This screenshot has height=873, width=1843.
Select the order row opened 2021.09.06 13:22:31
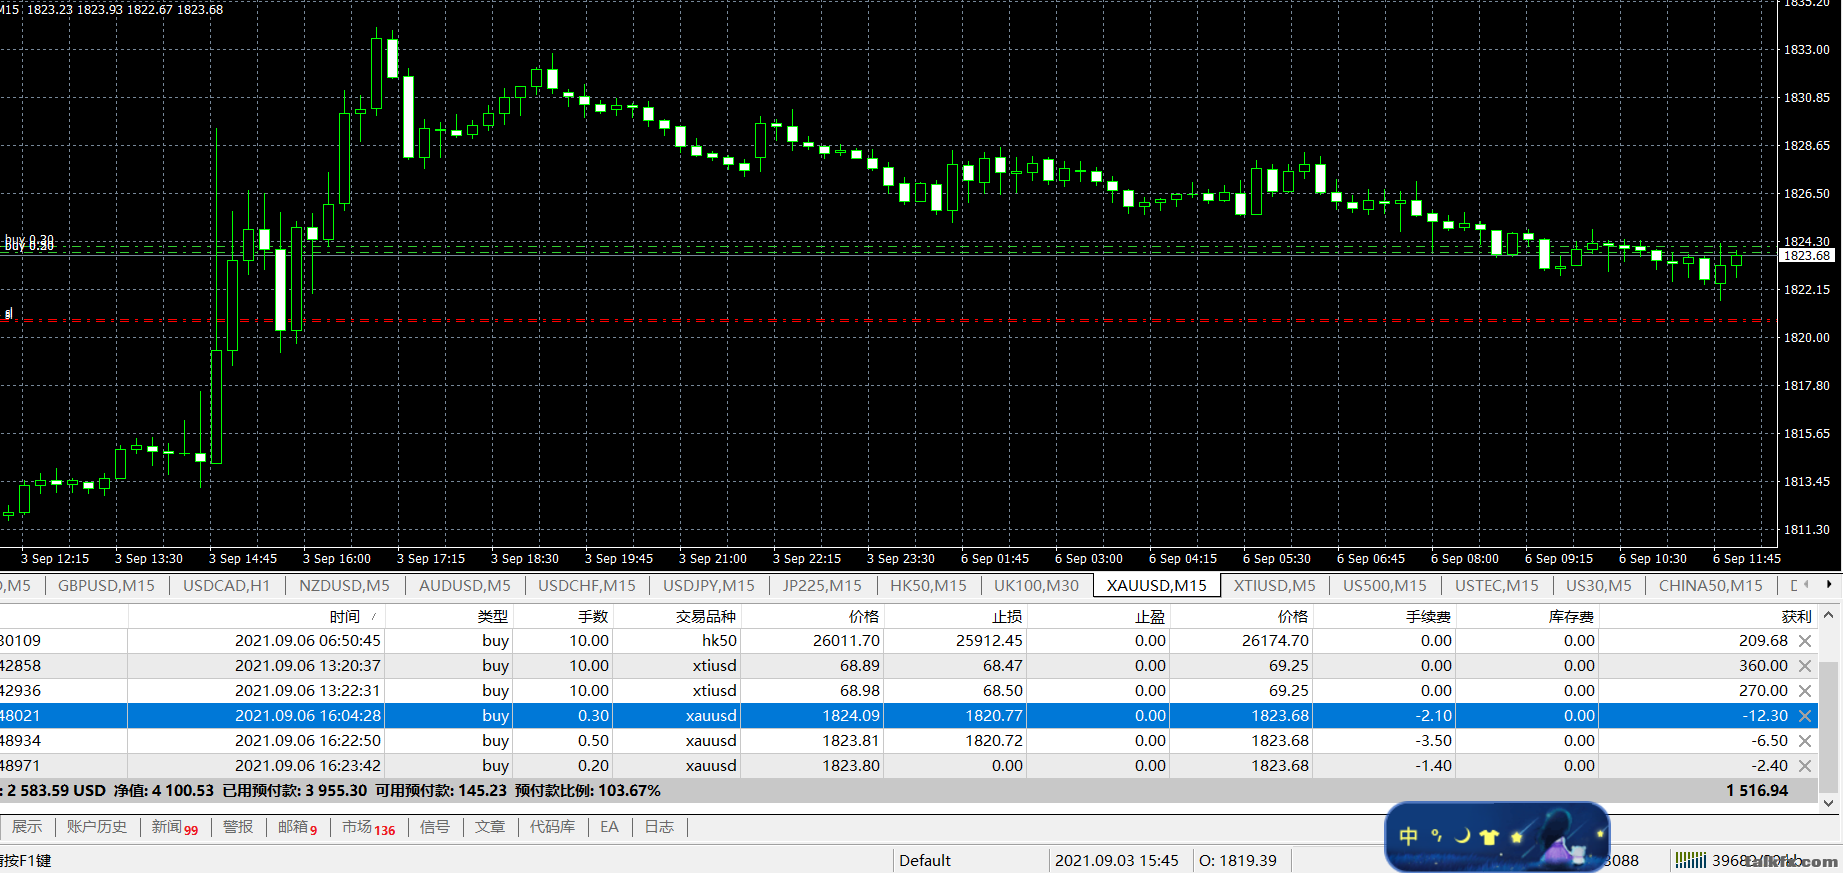(x=908, y=691)
